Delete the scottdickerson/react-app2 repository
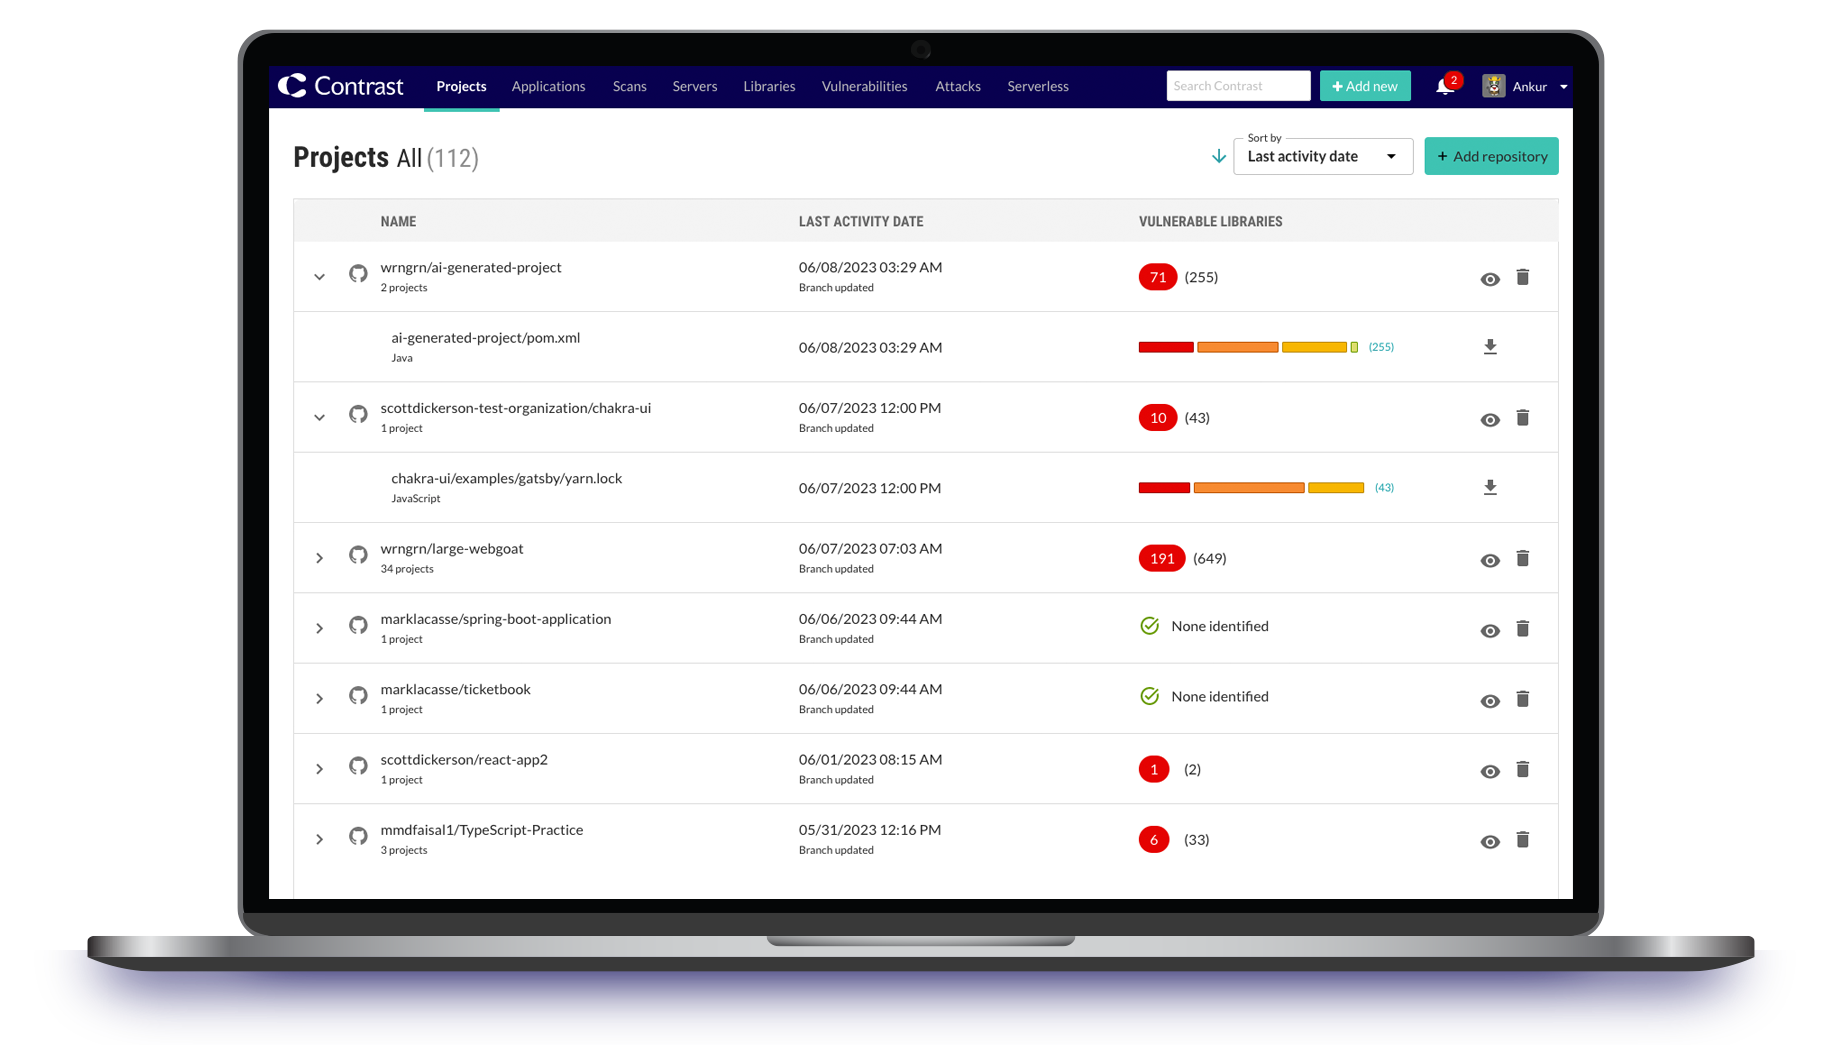This screenshot has width=1839, height=1045. tap(1523, 770)
